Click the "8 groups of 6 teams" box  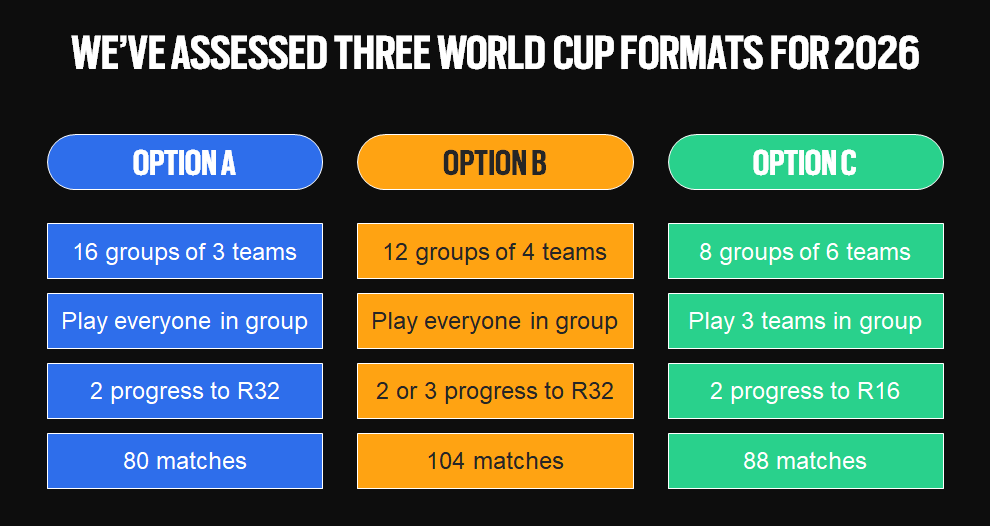[805, 251]
